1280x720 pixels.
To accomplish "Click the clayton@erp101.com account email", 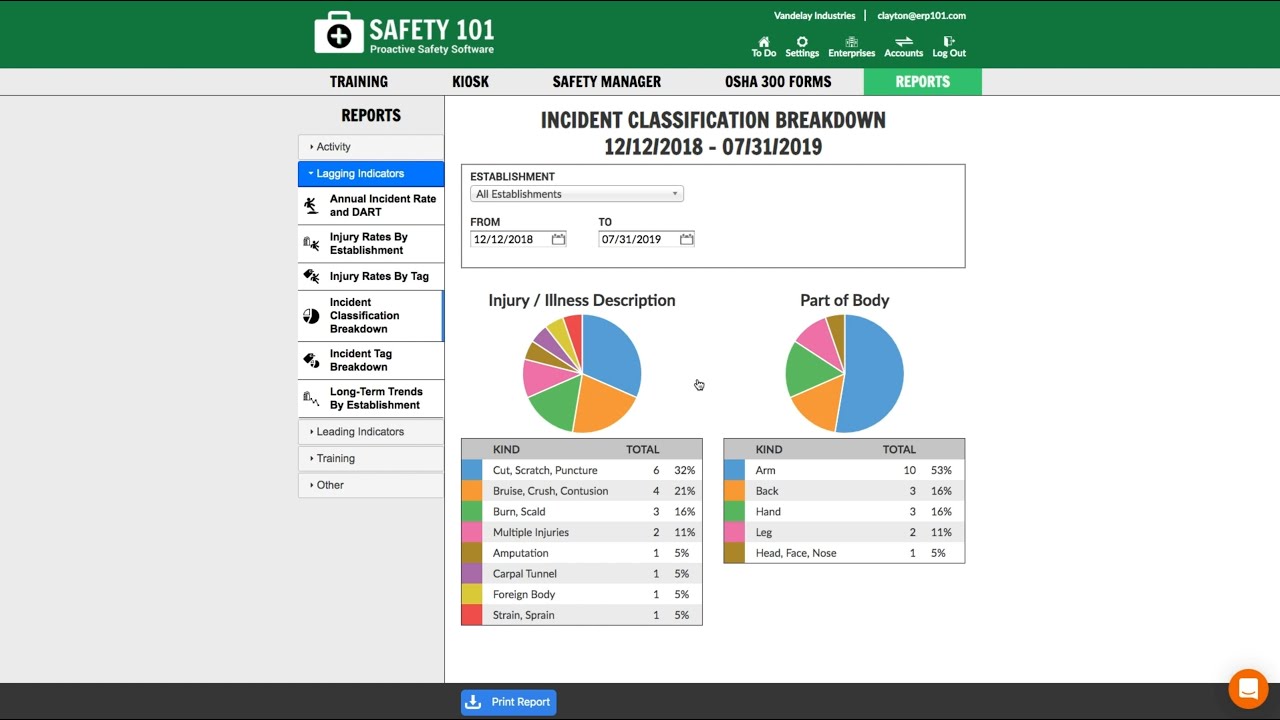I will (921, 16).
